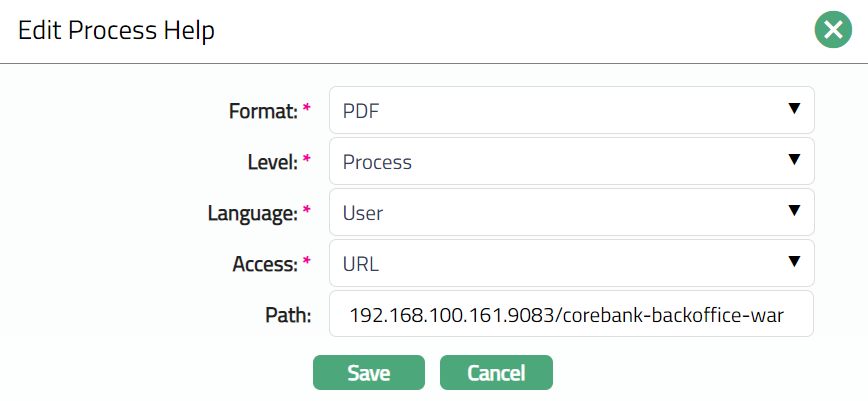Close the Edit Process Help dialog

point(832,30)
